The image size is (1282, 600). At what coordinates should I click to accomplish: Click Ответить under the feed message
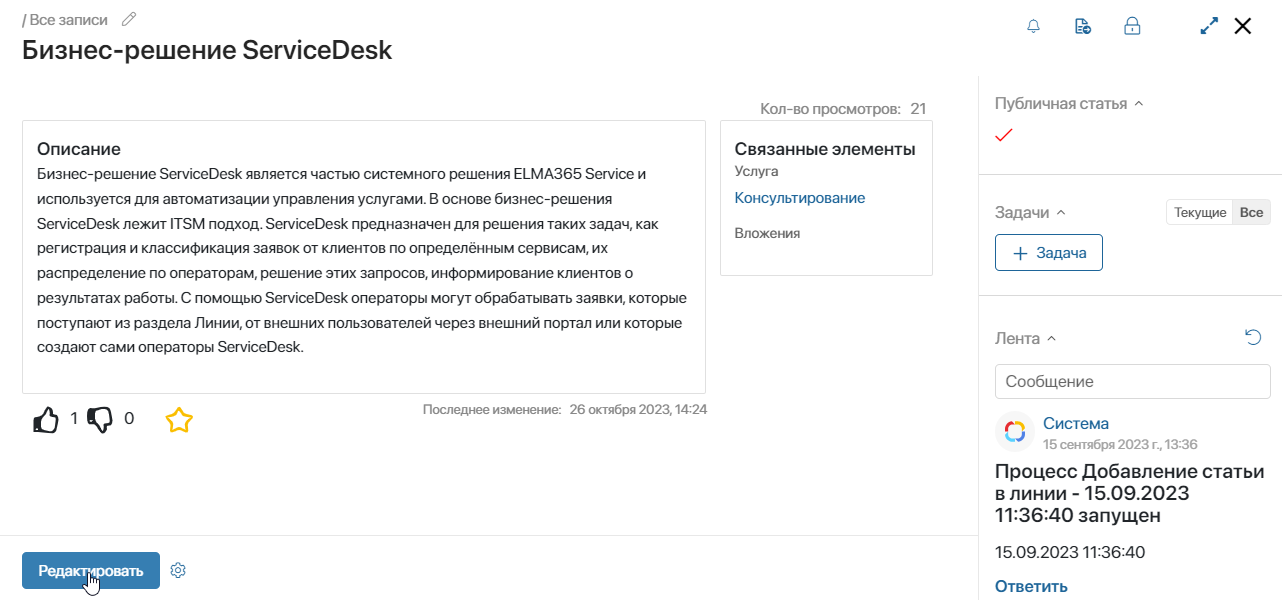(x=1031, y=586)
